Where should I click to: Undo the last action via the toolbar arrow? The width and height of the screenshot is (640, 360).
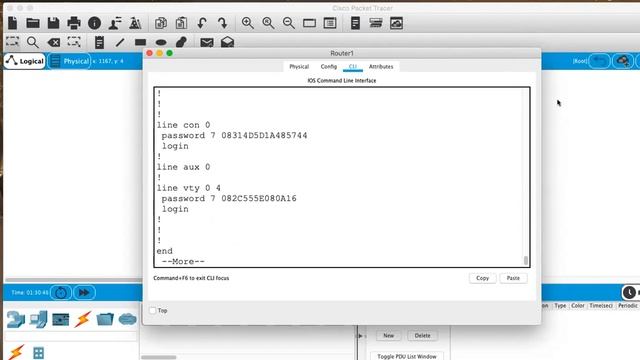click(x=202, y=23)
